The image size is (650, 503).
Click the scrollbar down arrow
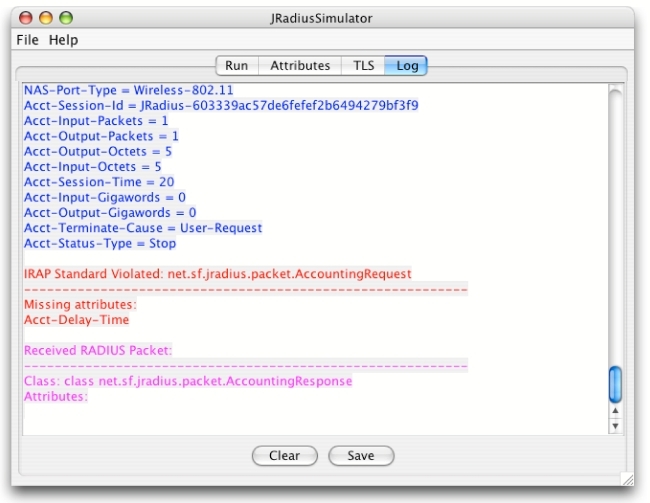pyautogui.click(x=615, y=426)
